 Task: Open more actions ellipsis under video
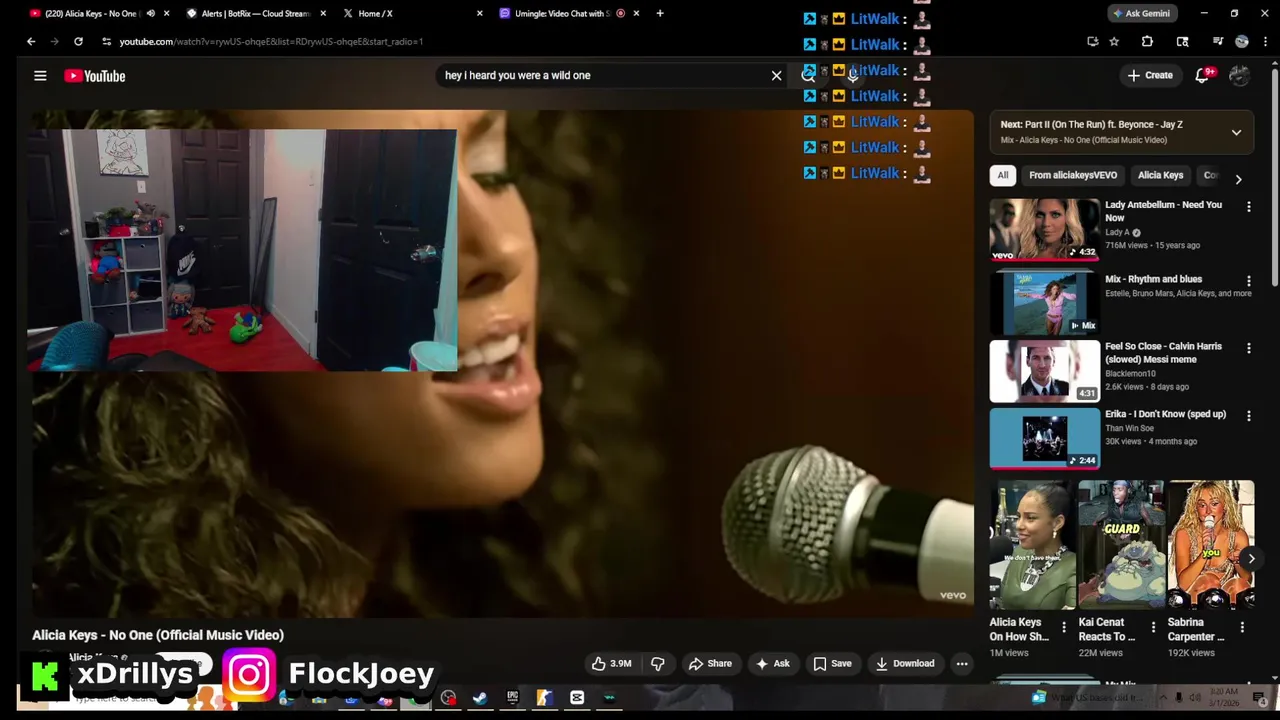(x=962, y=663)
